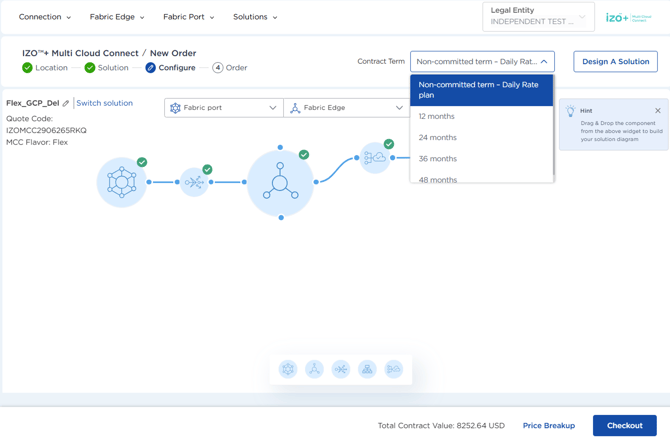Select the large Fabric Edge node on canvas

point(280,183)
